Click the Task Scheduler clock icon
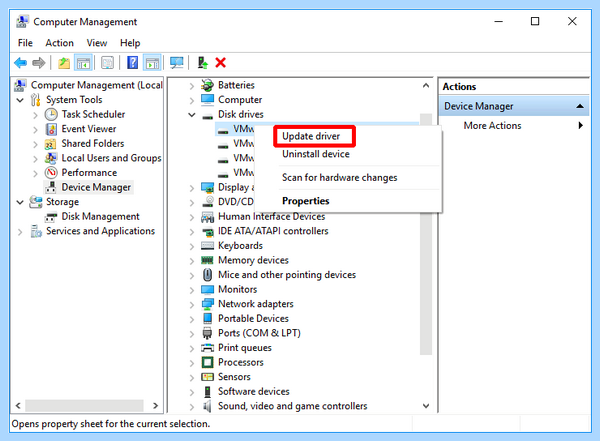The image size is (600, 441). tap(51, 114)
